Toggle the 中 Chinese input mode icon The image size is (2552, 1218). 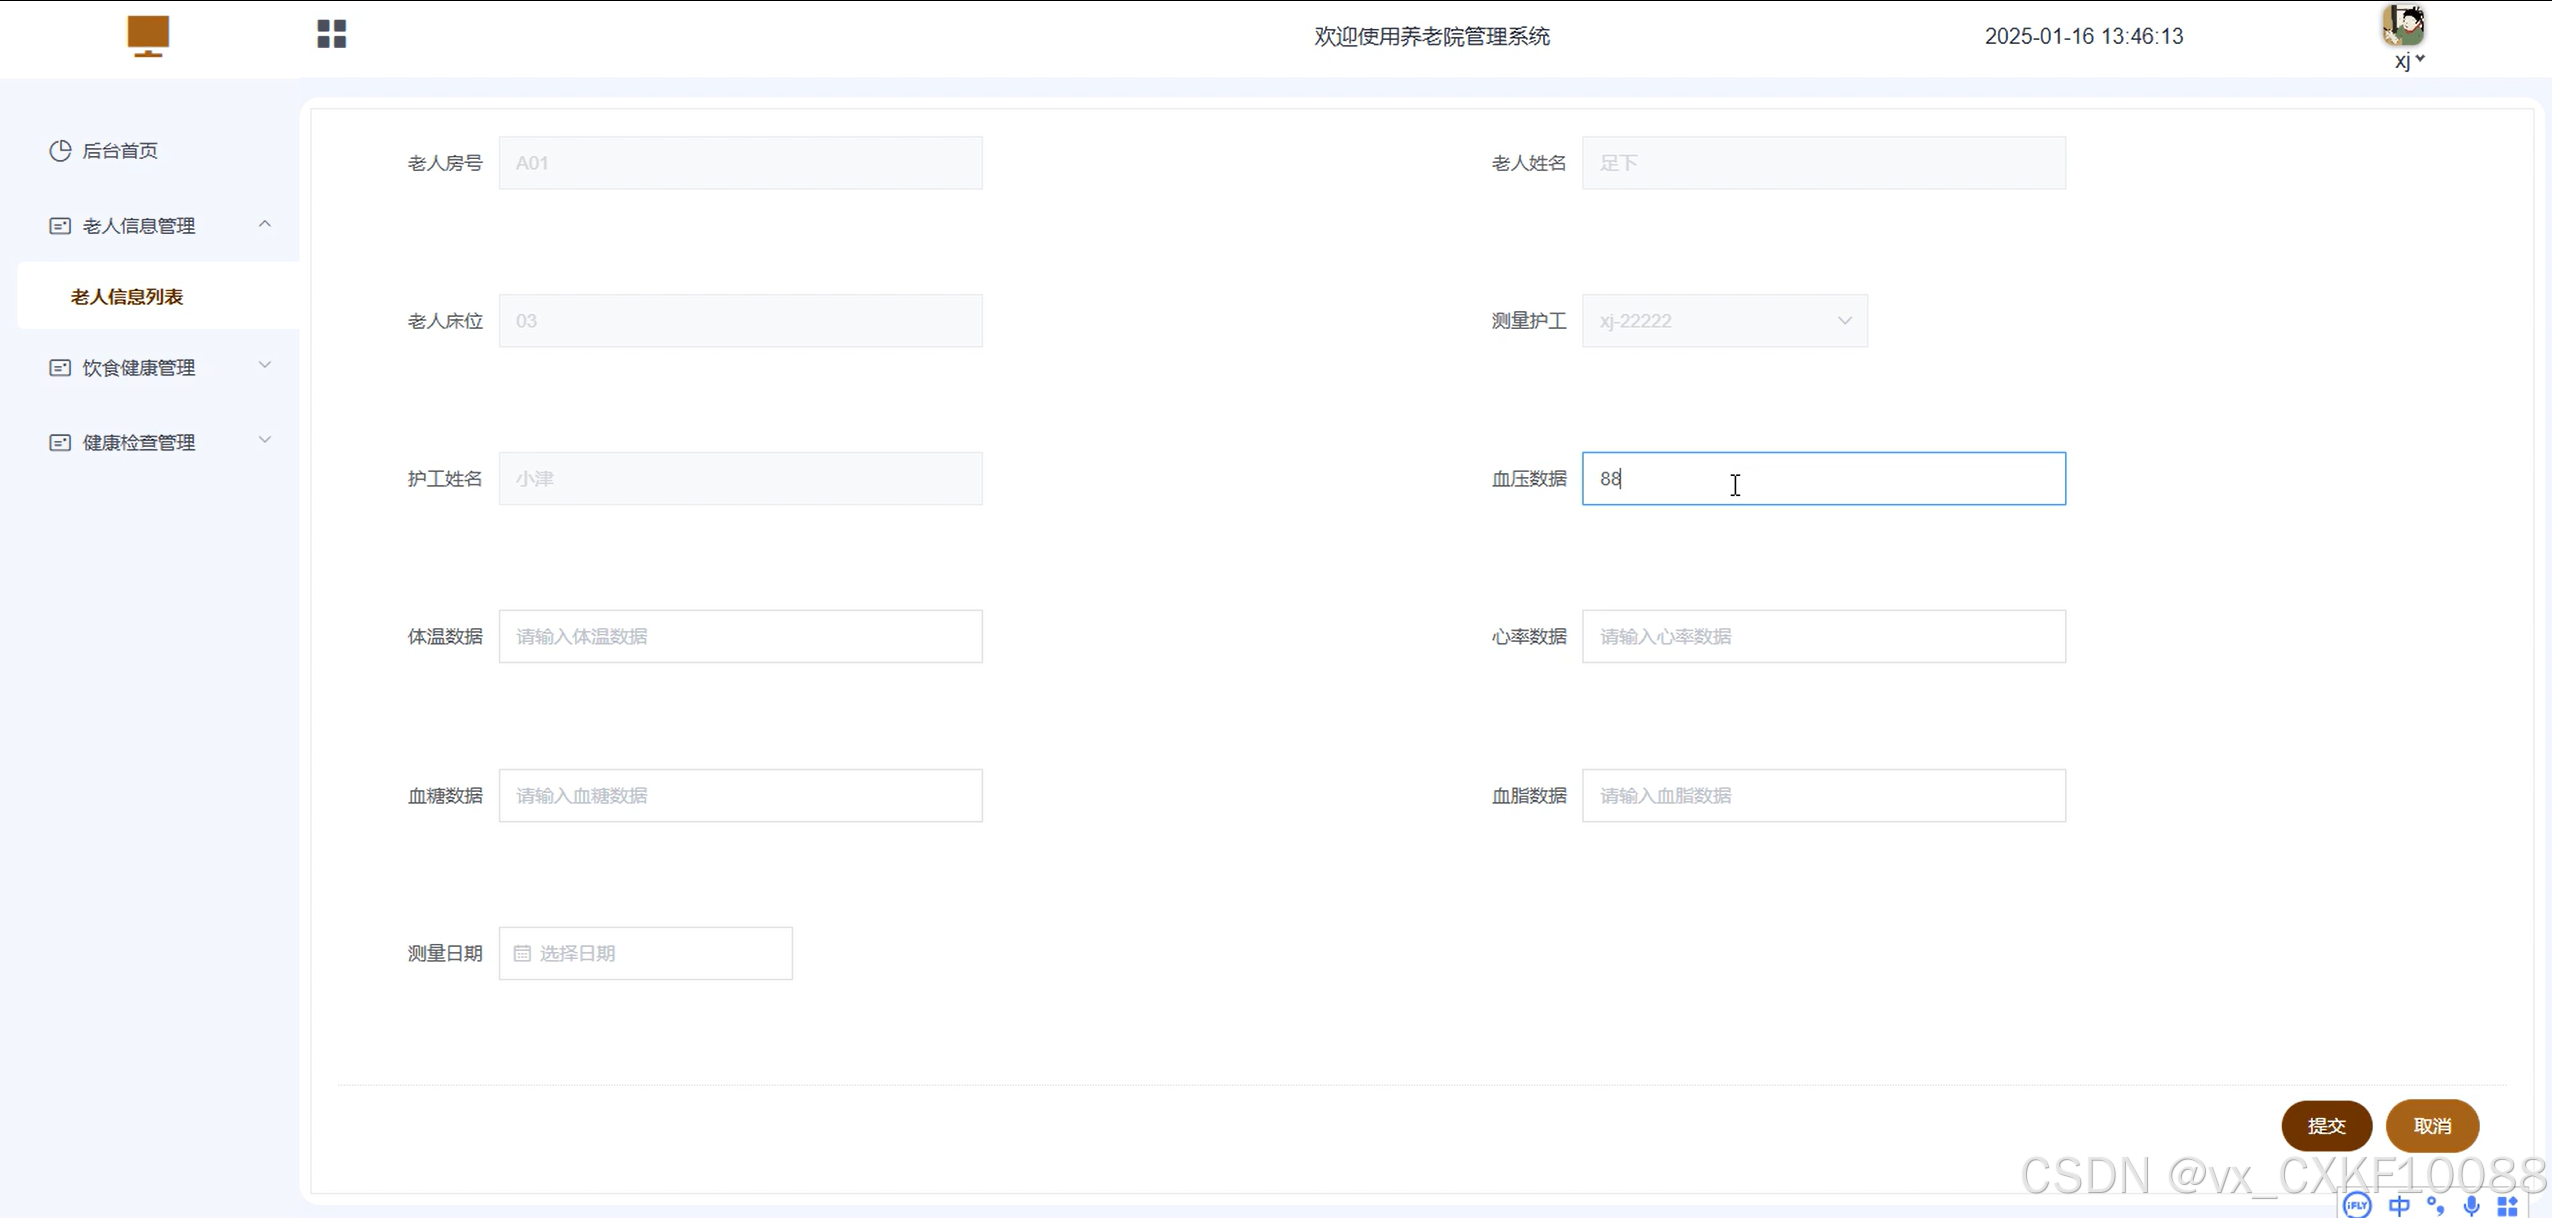(2398, 1205)
